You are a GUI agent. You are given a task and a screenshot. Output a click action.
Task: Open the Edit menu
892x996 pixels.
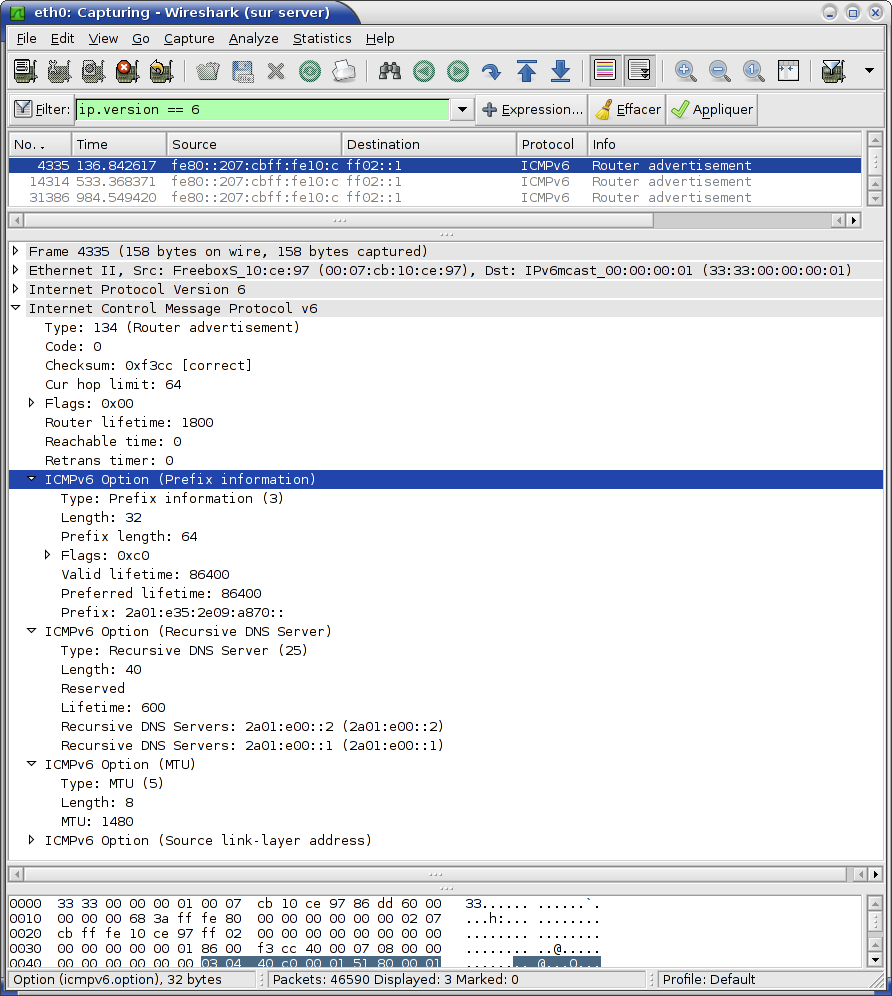point(62,39)
